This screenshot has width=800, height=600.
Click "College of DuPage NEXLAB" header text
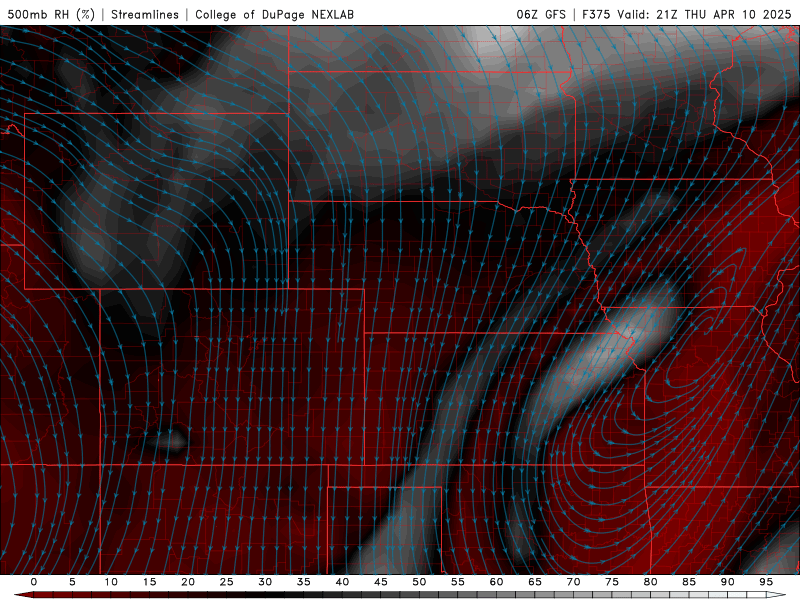[x=274, y=14]
